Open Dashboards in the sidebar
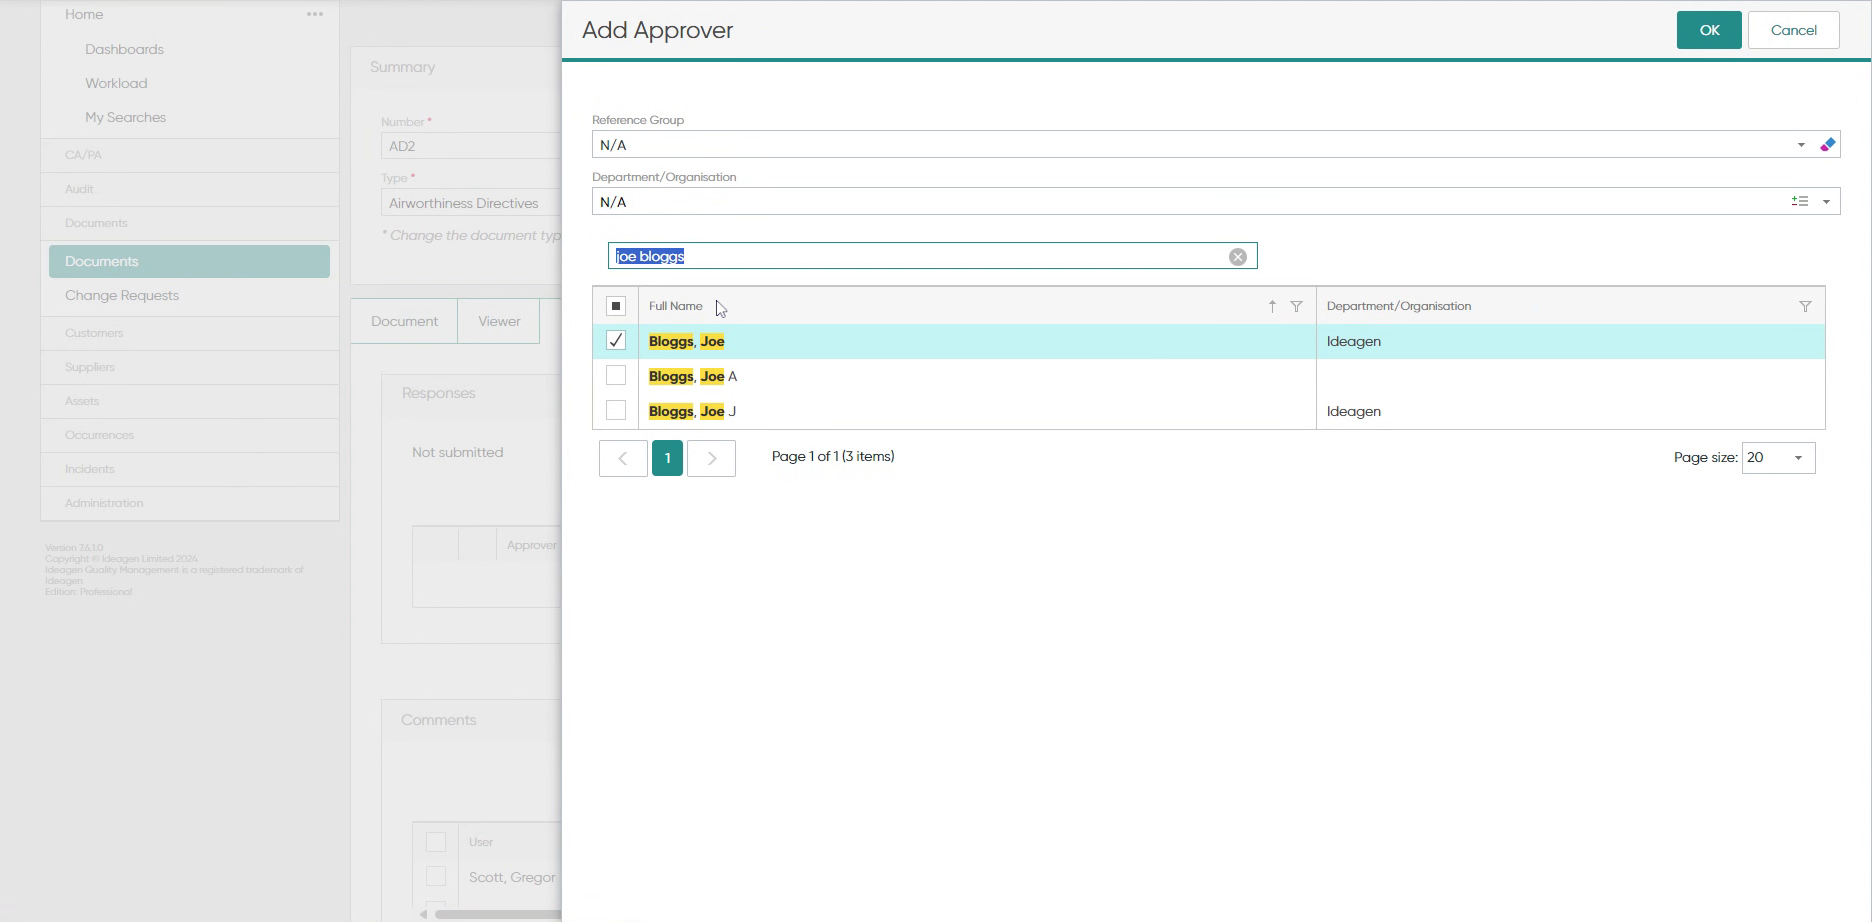The height and width of the screenshot is (922, 1872). [124, 49]
